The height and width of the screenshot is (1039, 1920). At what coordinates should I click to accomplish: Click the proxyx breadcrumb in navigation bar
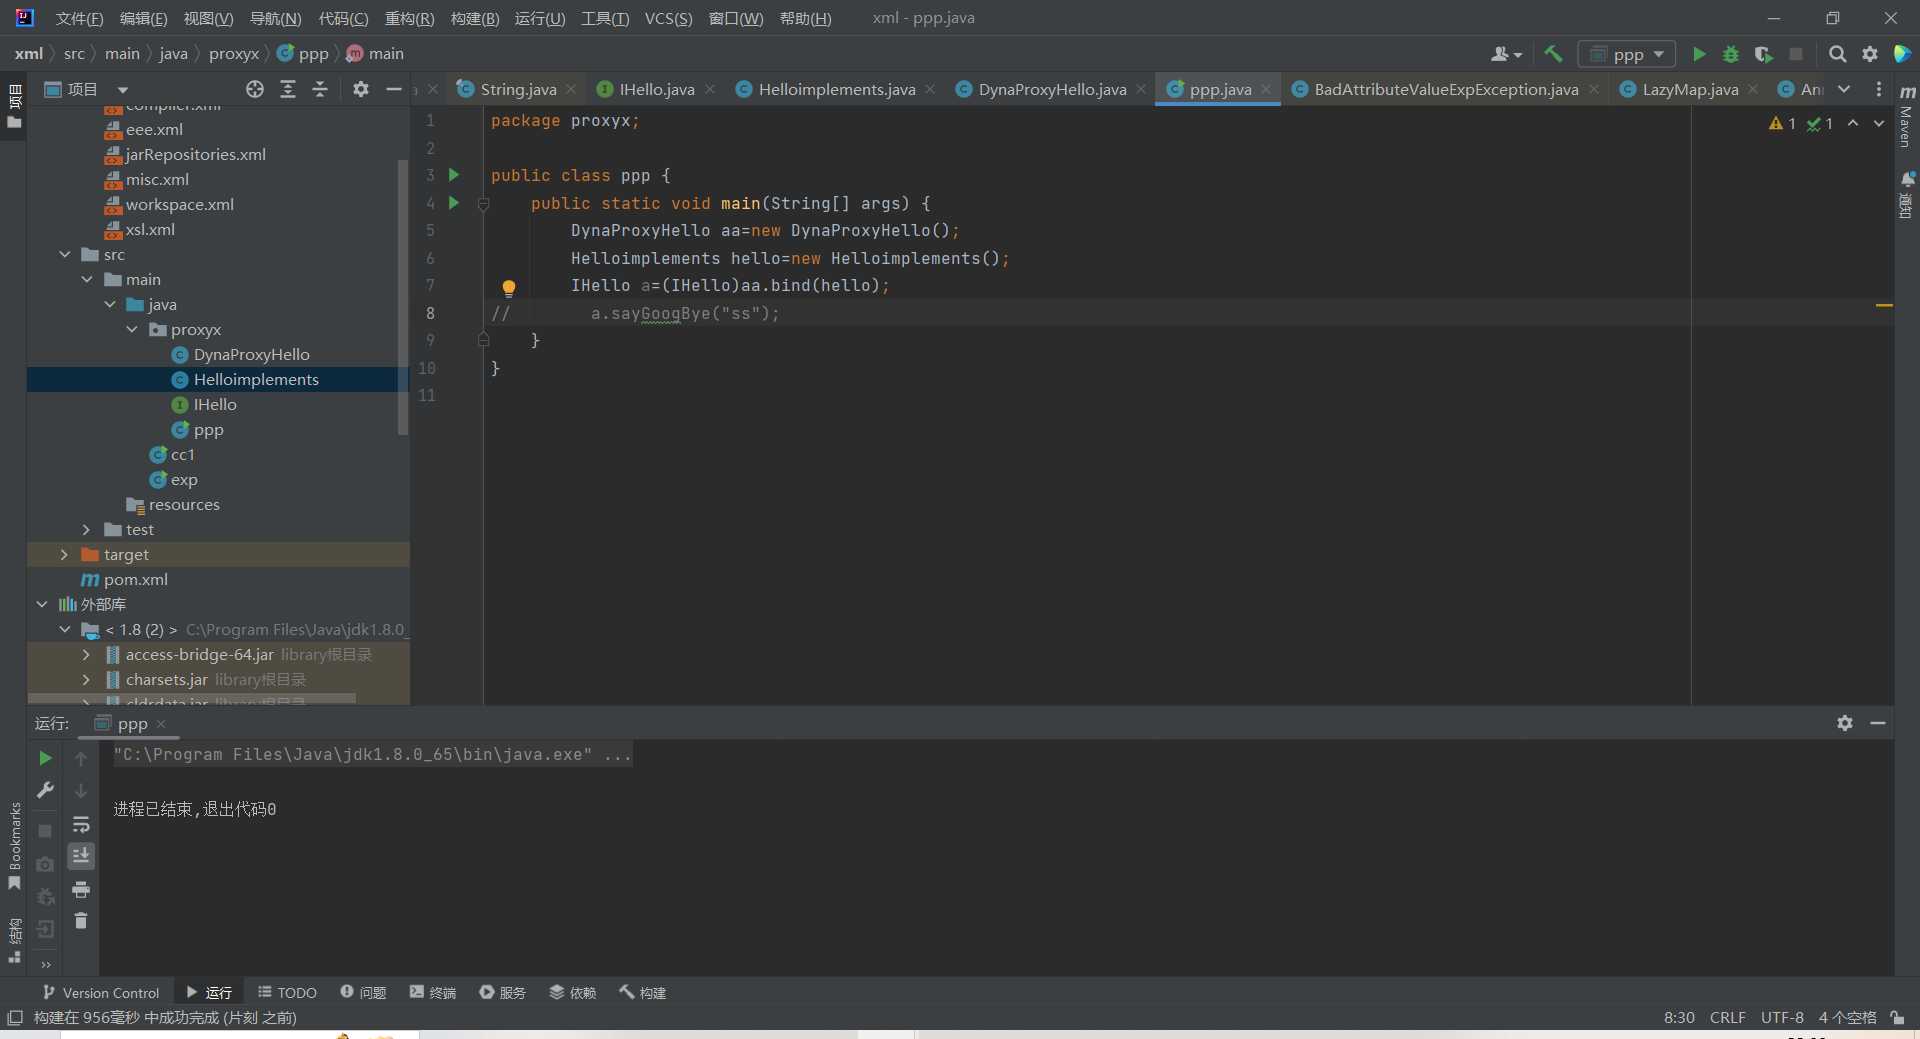tap(234, 54)
